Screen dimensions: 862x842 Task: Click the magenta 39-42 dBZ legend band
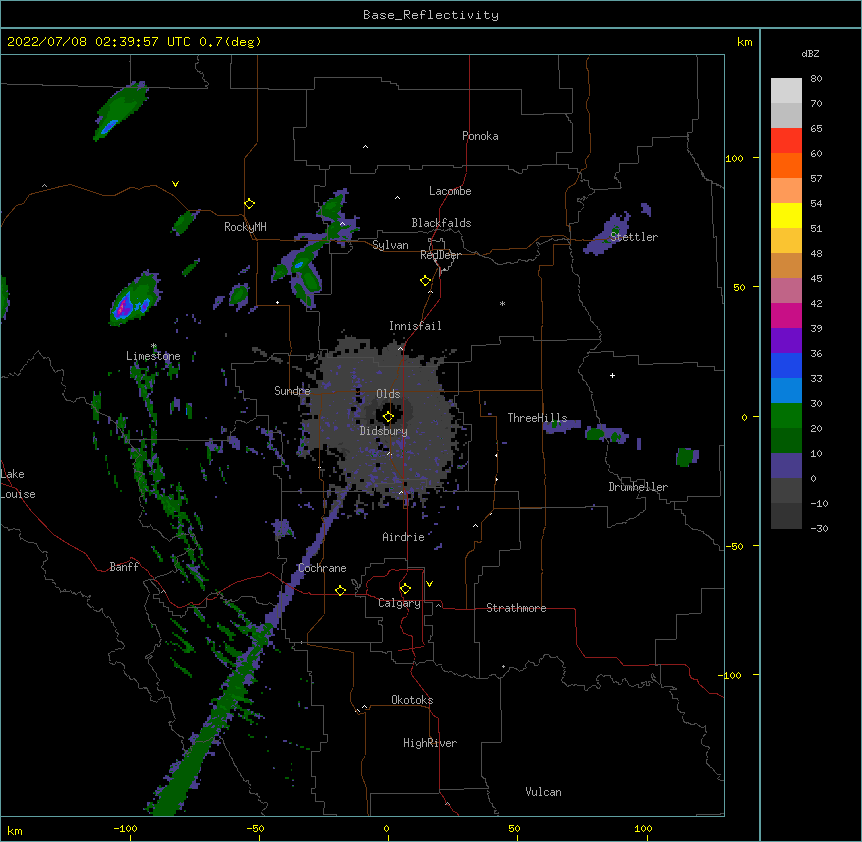click(786, 315)
